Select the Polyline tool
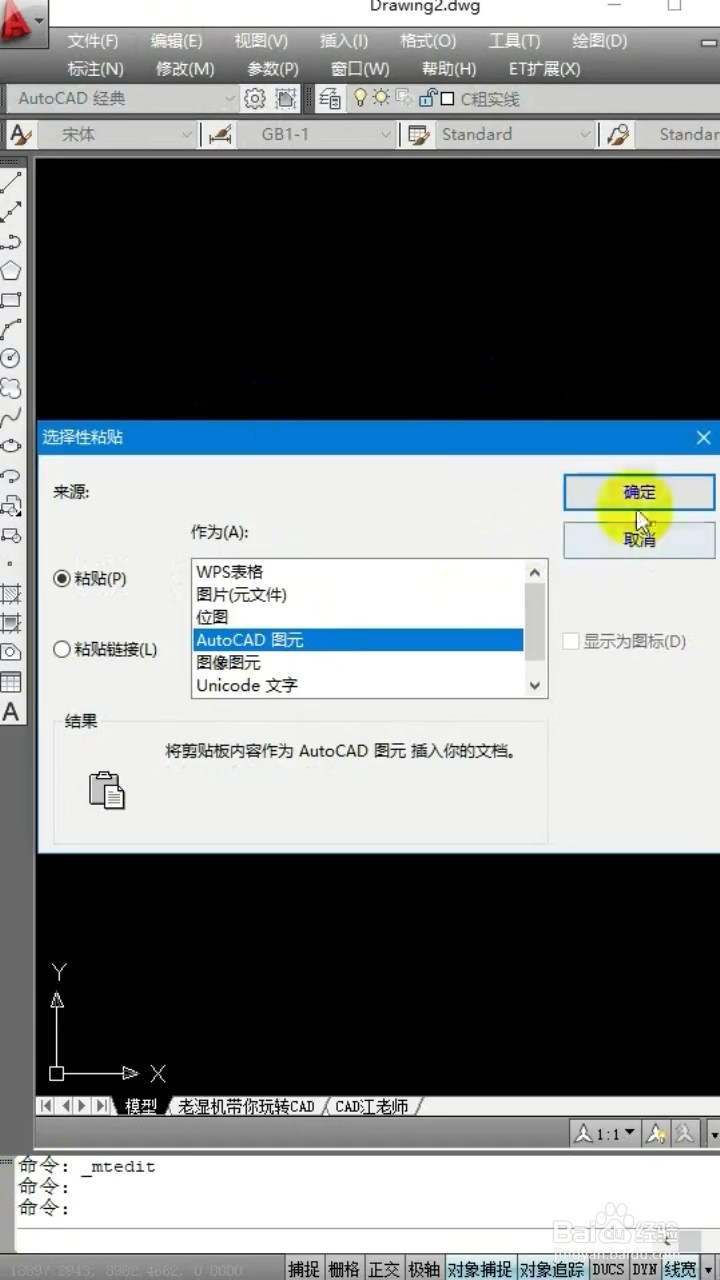The height and width of the screenshot is (1280, 720). 11,241
